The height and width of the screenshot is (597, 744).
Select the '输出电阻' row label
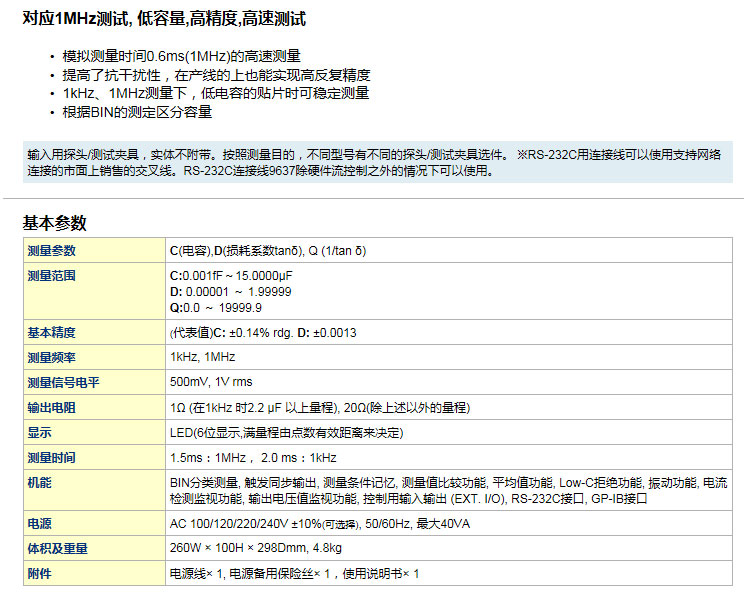click(x=52, y=407)
